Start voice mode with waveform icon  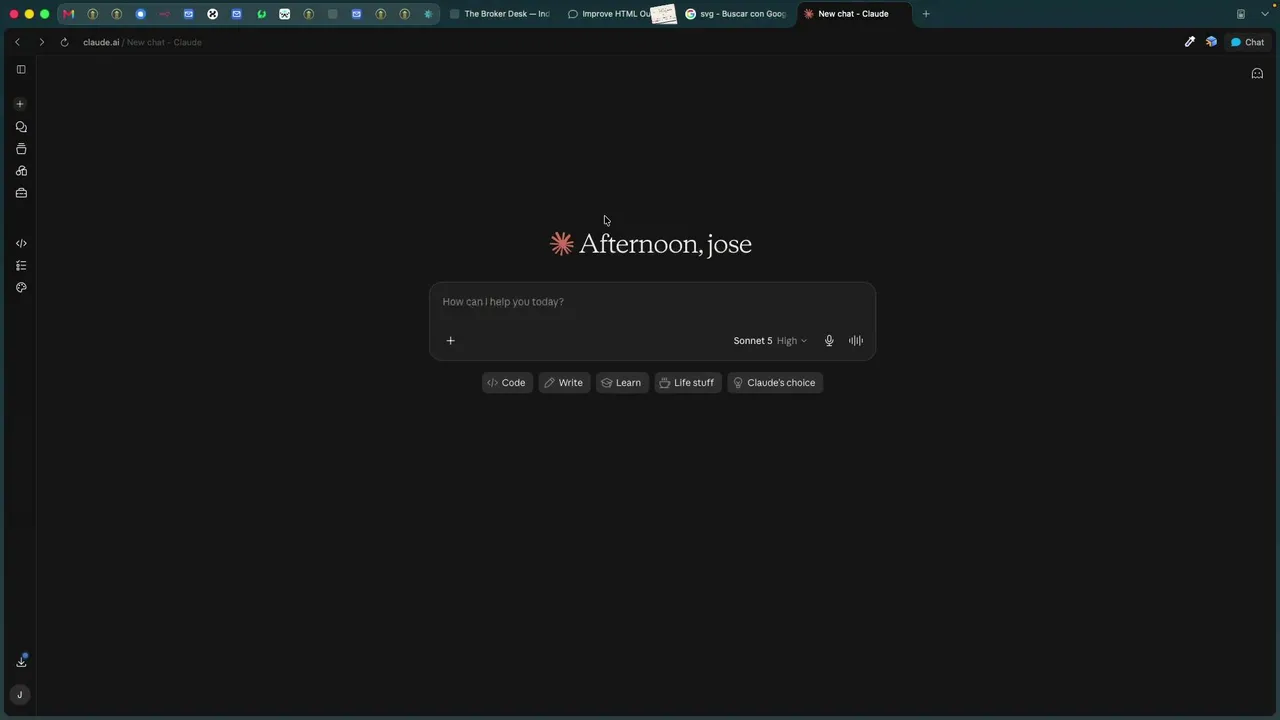tap(856, 341)
